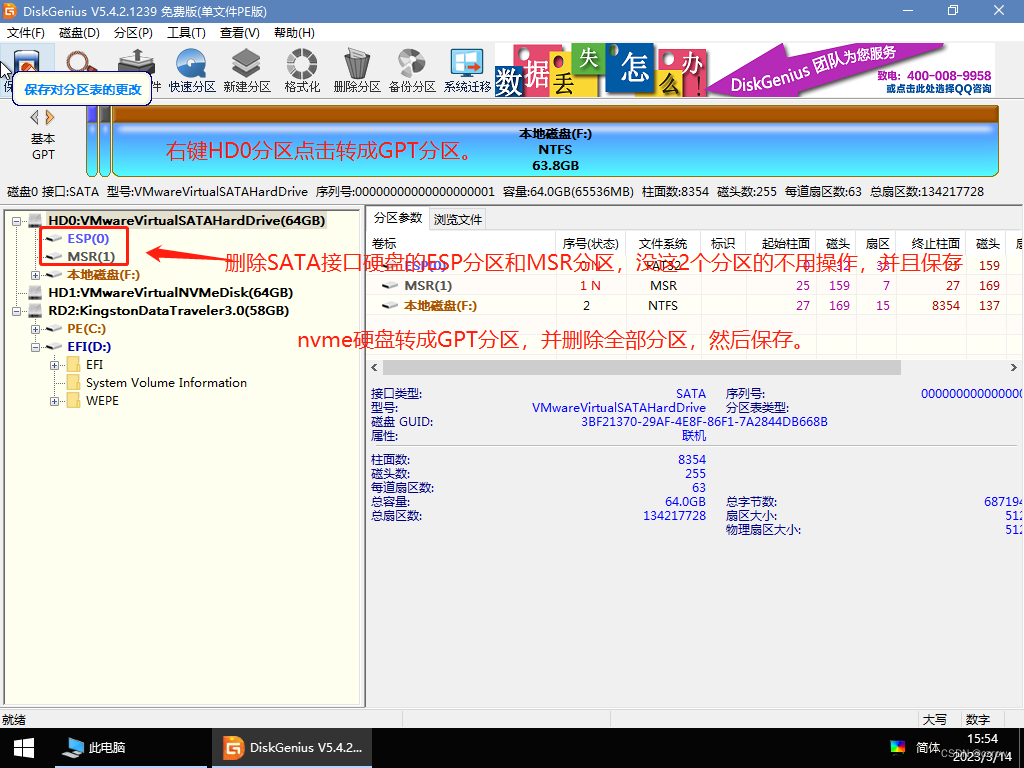Switch to the 分区参数 tab
1024x768 pixels.
(x=398, y=218)
